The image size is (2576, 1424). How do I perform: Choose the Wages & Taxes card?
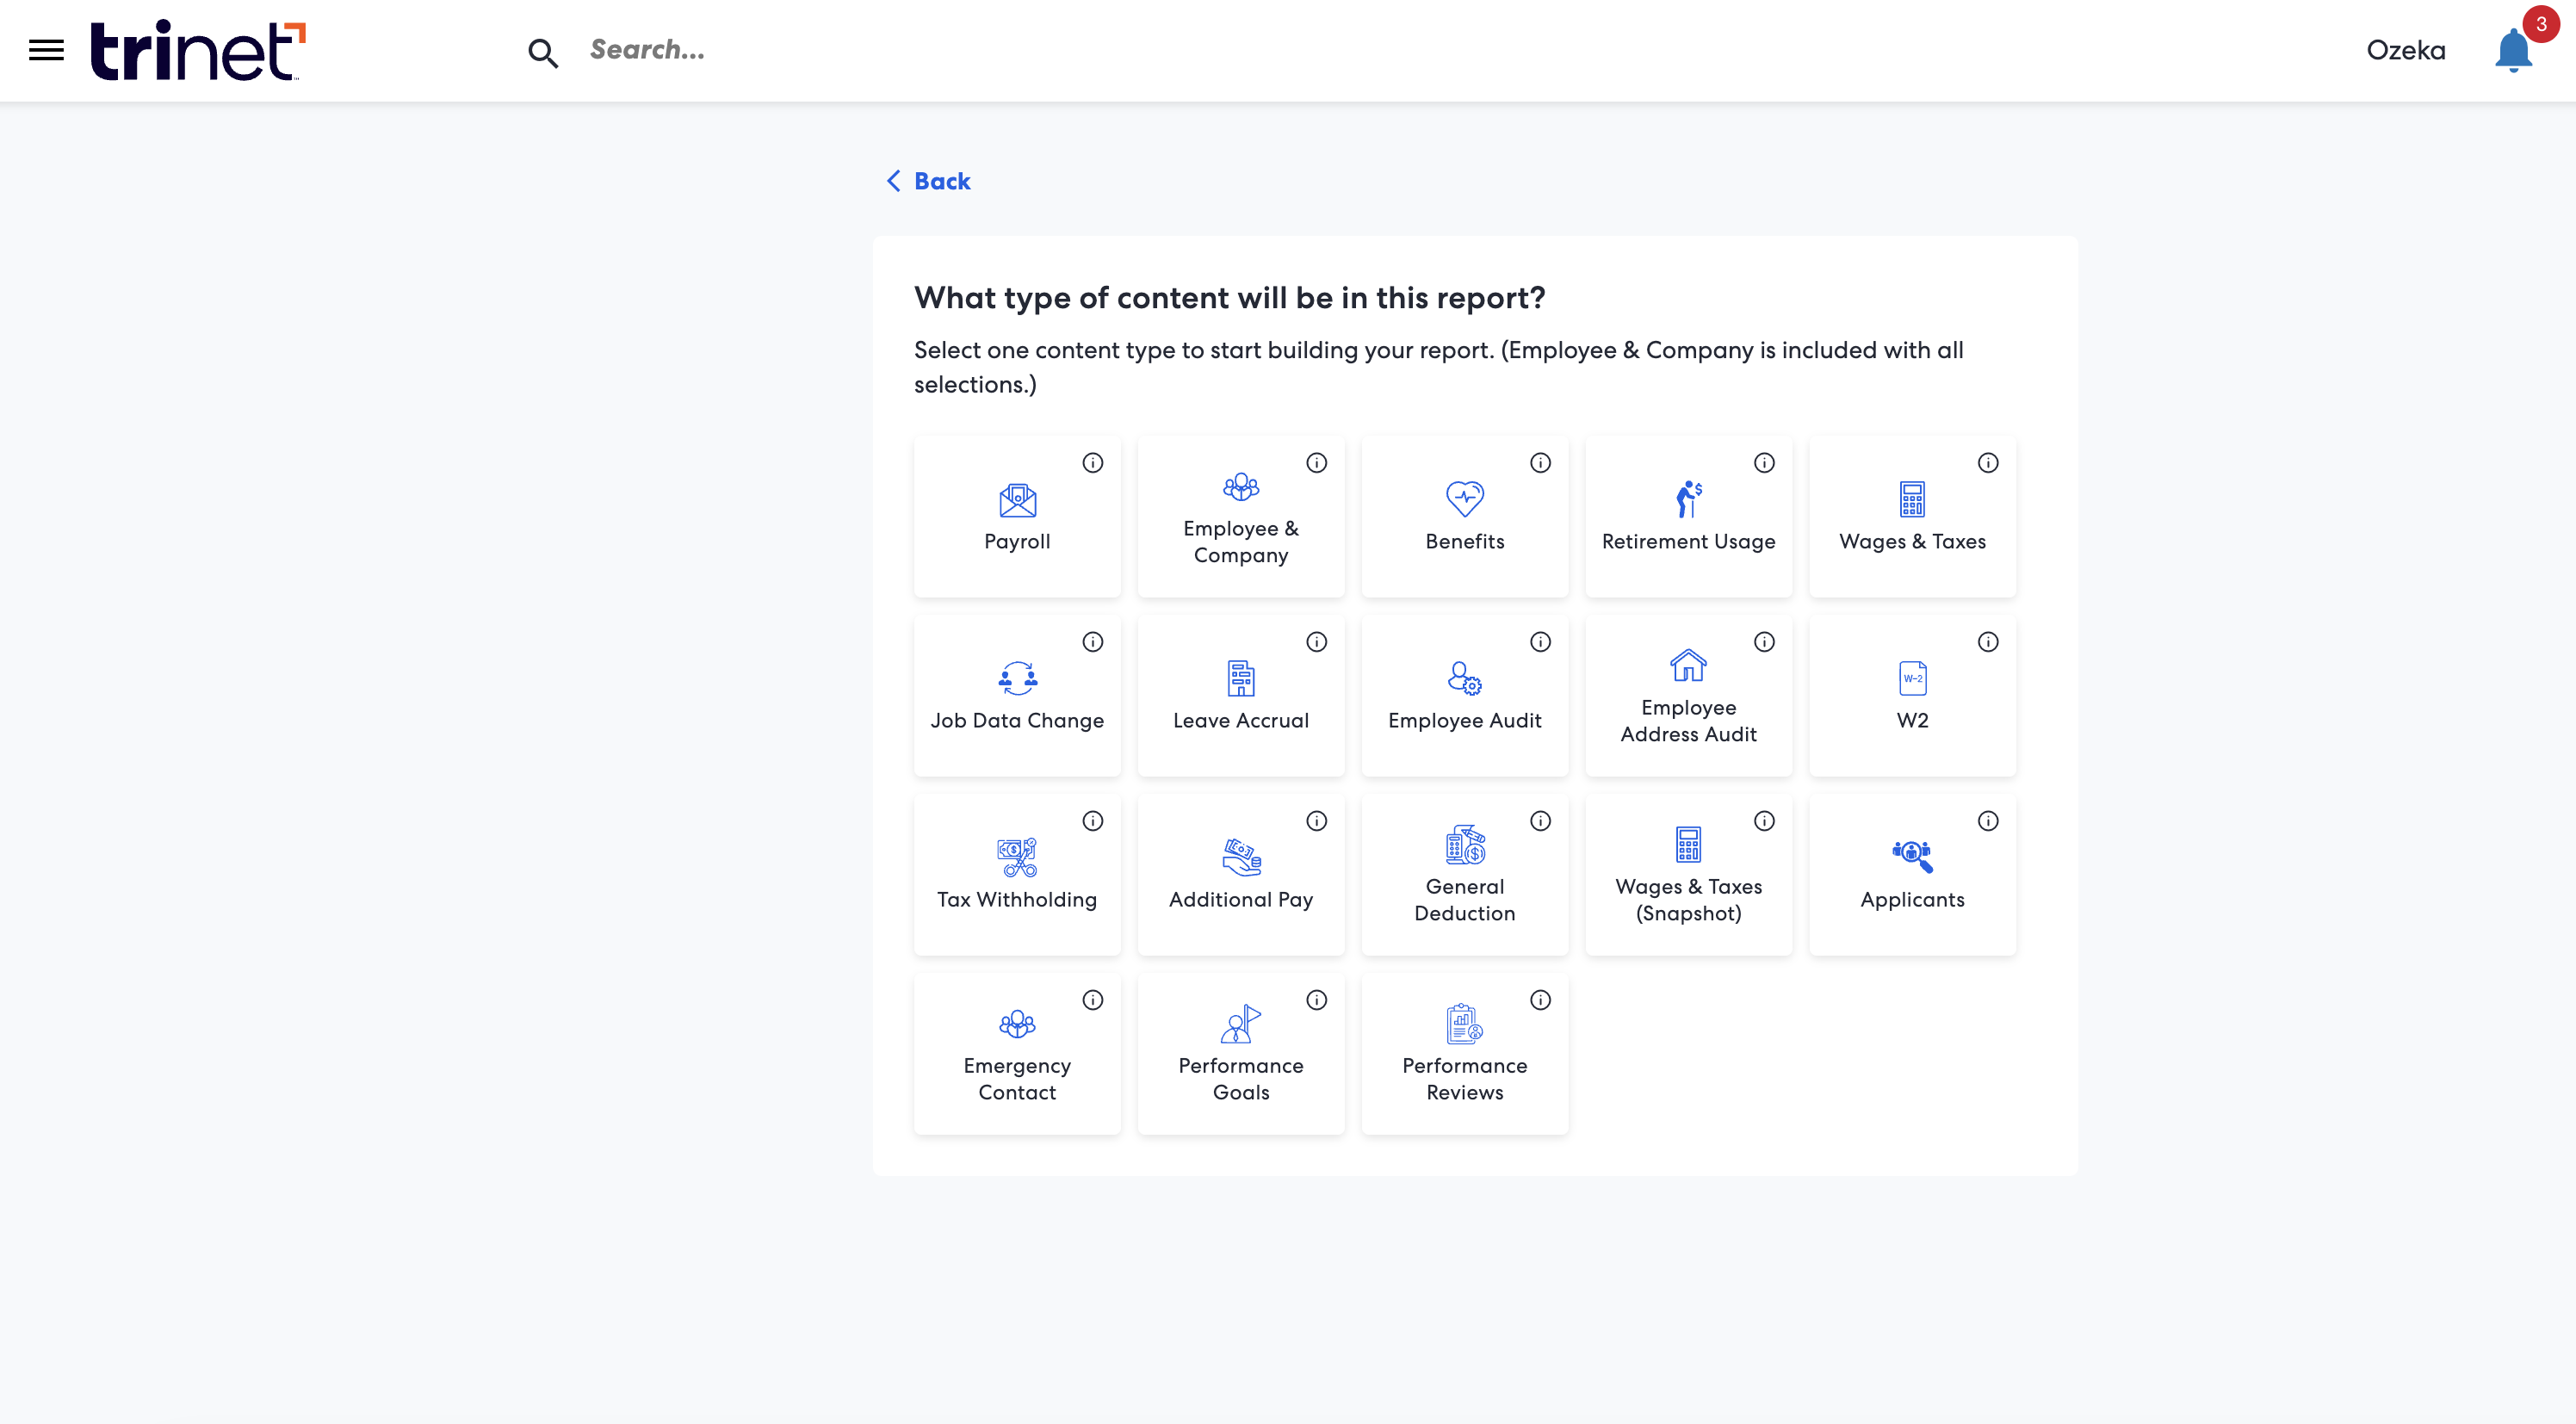(1913, 517)
